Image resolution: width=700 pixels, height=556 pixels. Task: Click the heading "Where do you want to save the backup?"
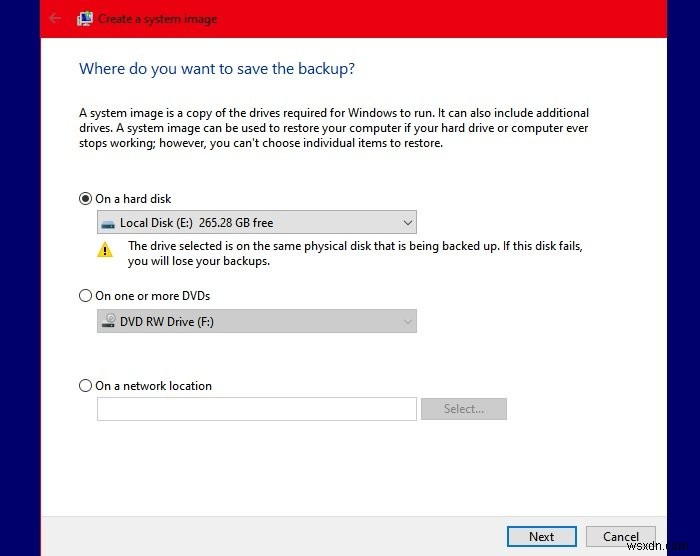pos(217,69)
